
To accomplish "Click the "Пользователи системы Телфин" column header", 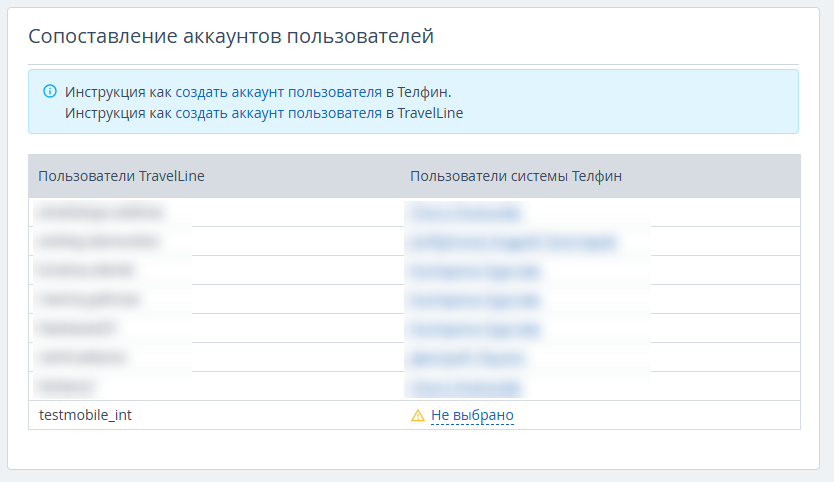I will click(516, 176).
